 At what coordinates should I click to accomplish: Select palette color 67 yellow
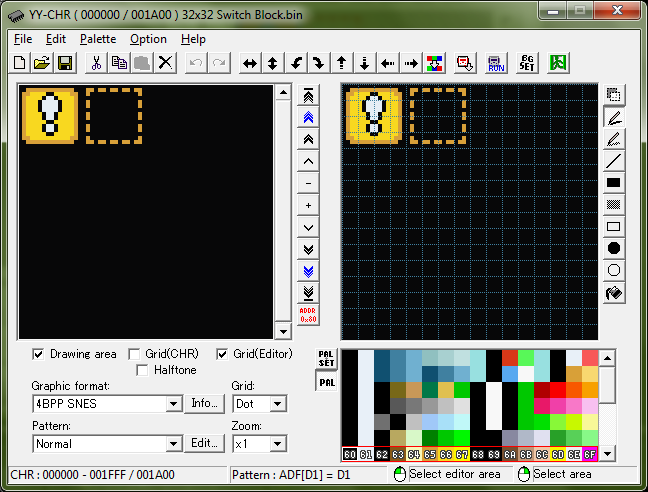point(462,454)
